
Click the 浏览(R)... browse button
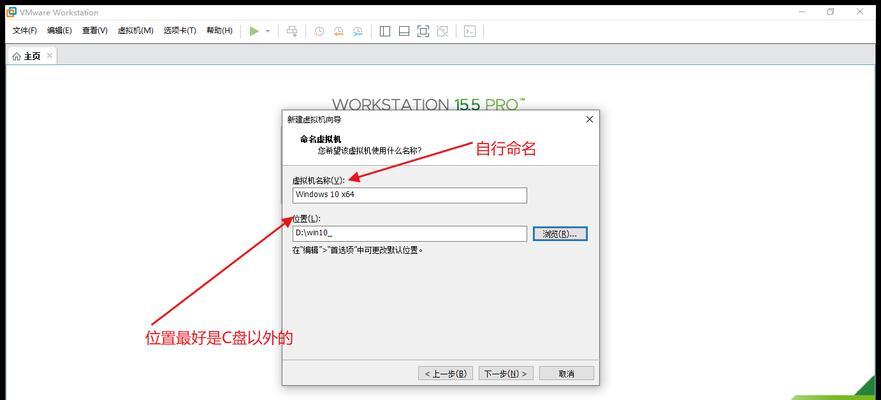tap(560, 234)
